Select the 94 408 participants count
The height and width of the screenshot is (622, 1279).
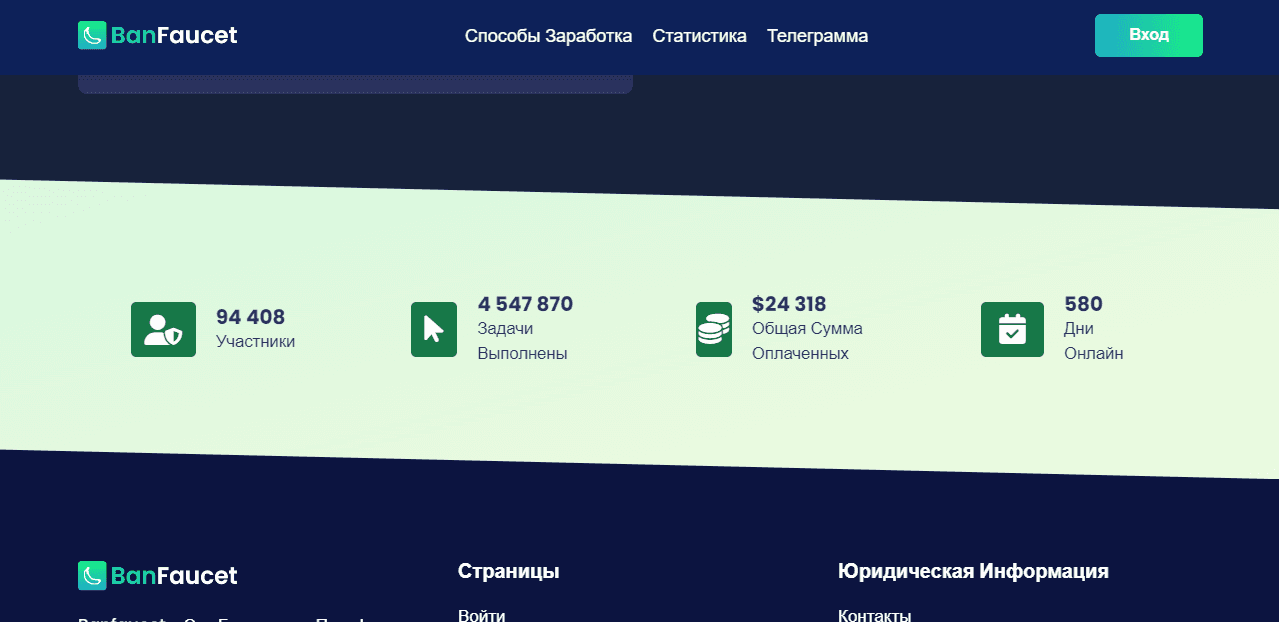pyautogui.click(x=250, y=317)
